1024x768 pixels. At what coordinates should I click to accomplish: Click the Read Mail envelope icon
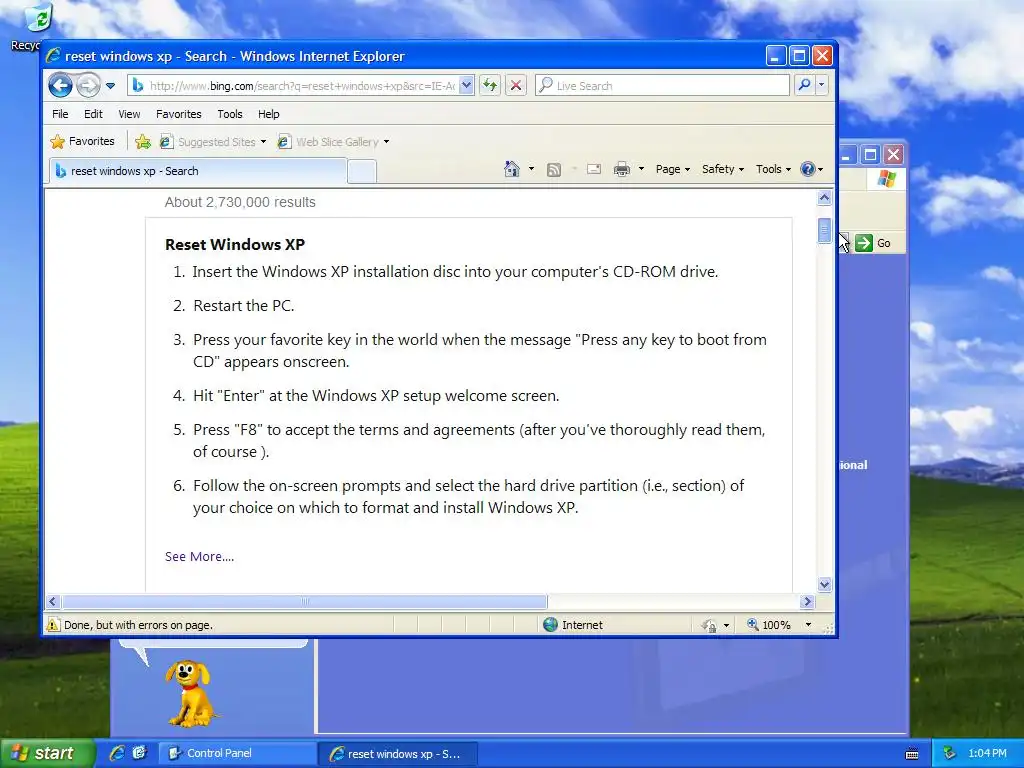594,169
